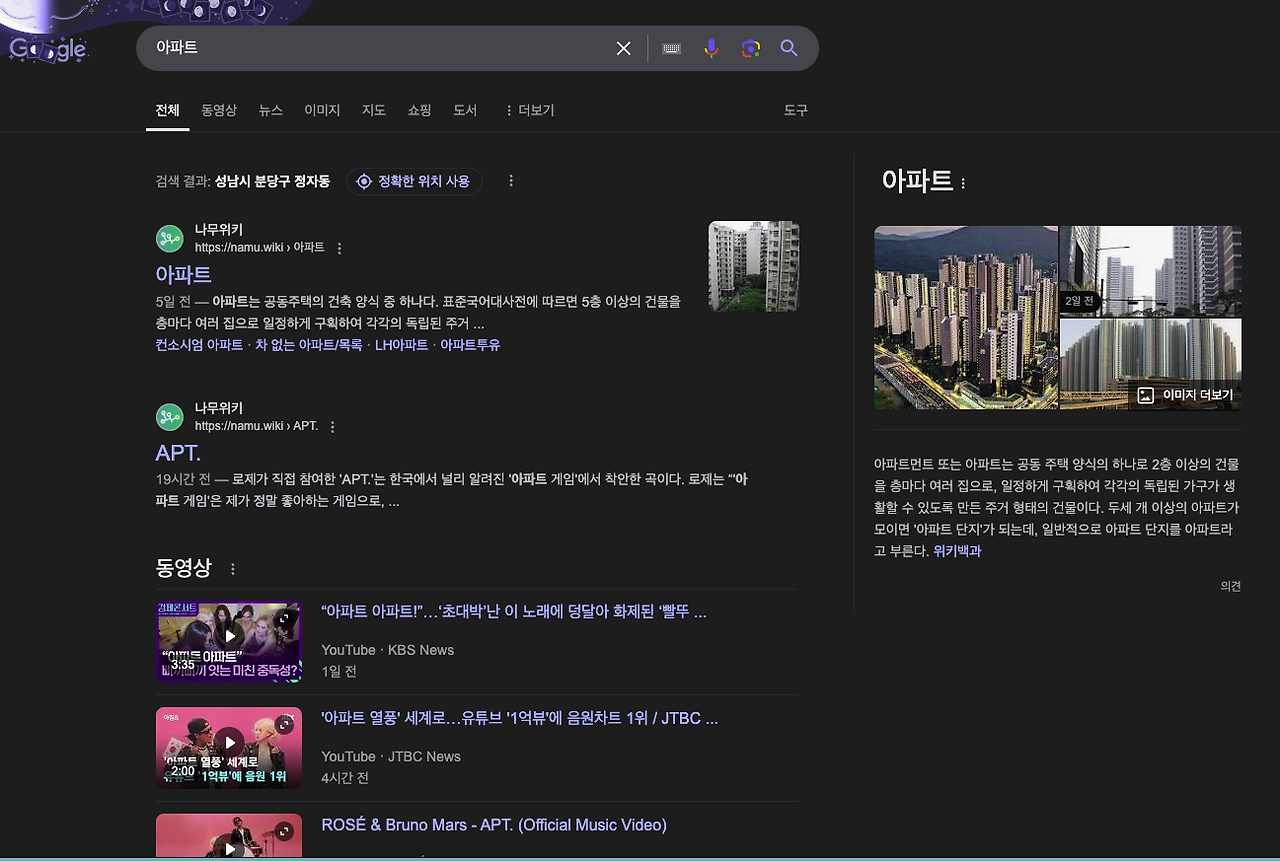Open Google Lens image search
The height and width of the screenshot is (861, 1280).
coord(751,48)
